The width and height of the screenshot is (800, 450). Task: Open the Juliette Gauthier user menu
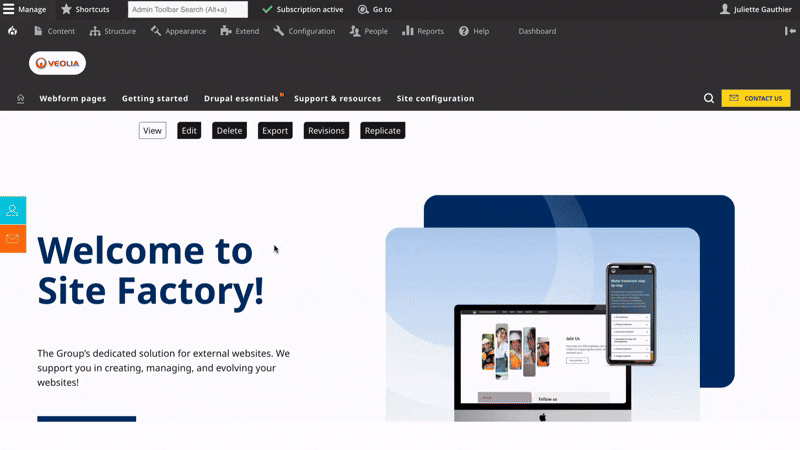point(756,9)
